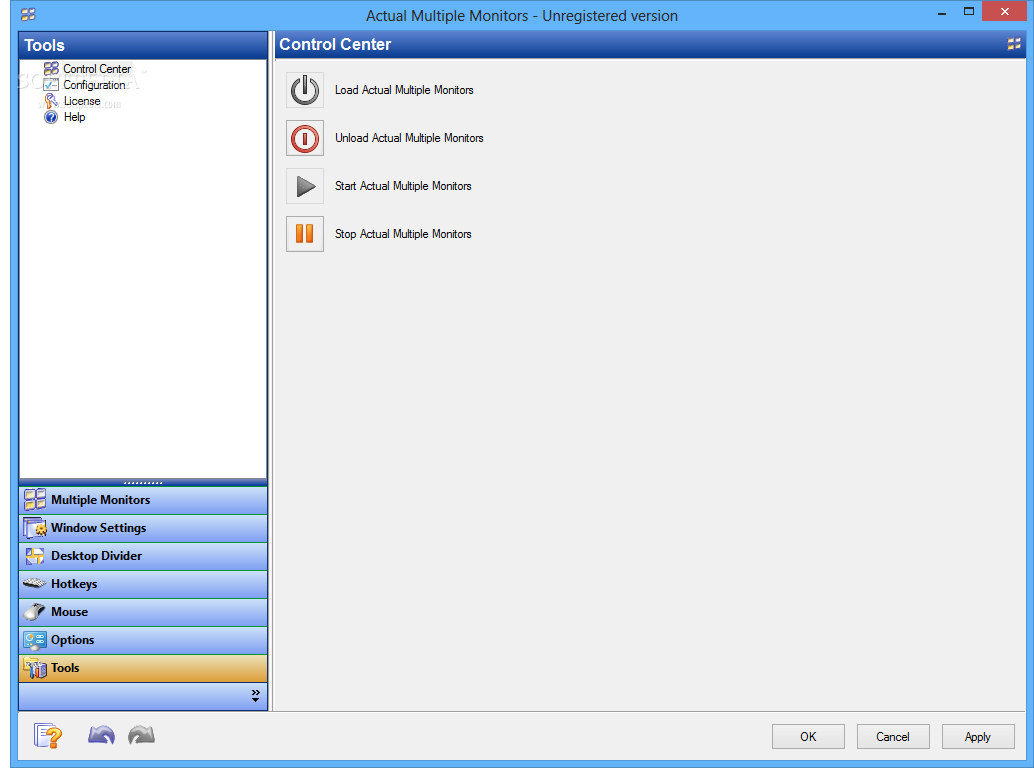Click the blue undo arrow icon
The width and height of the screenshot is (1034, 768).
point(101,735)
